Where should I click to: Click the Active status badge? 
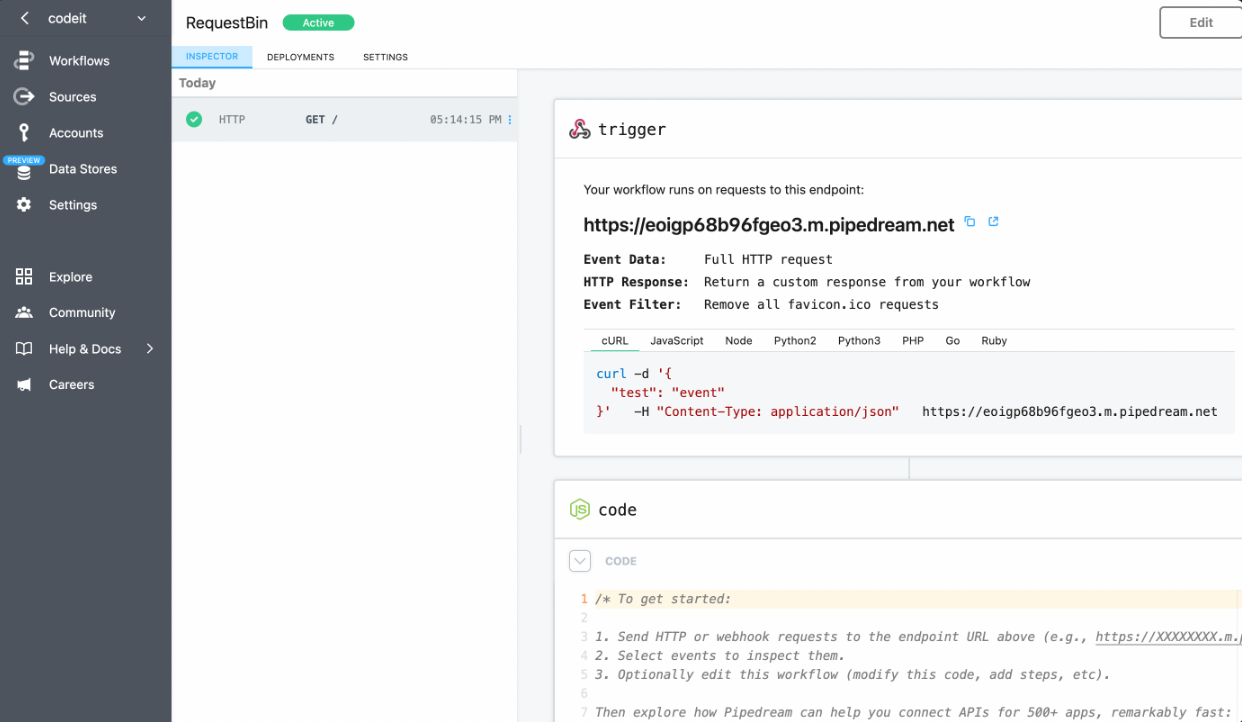tap(318, 23)
